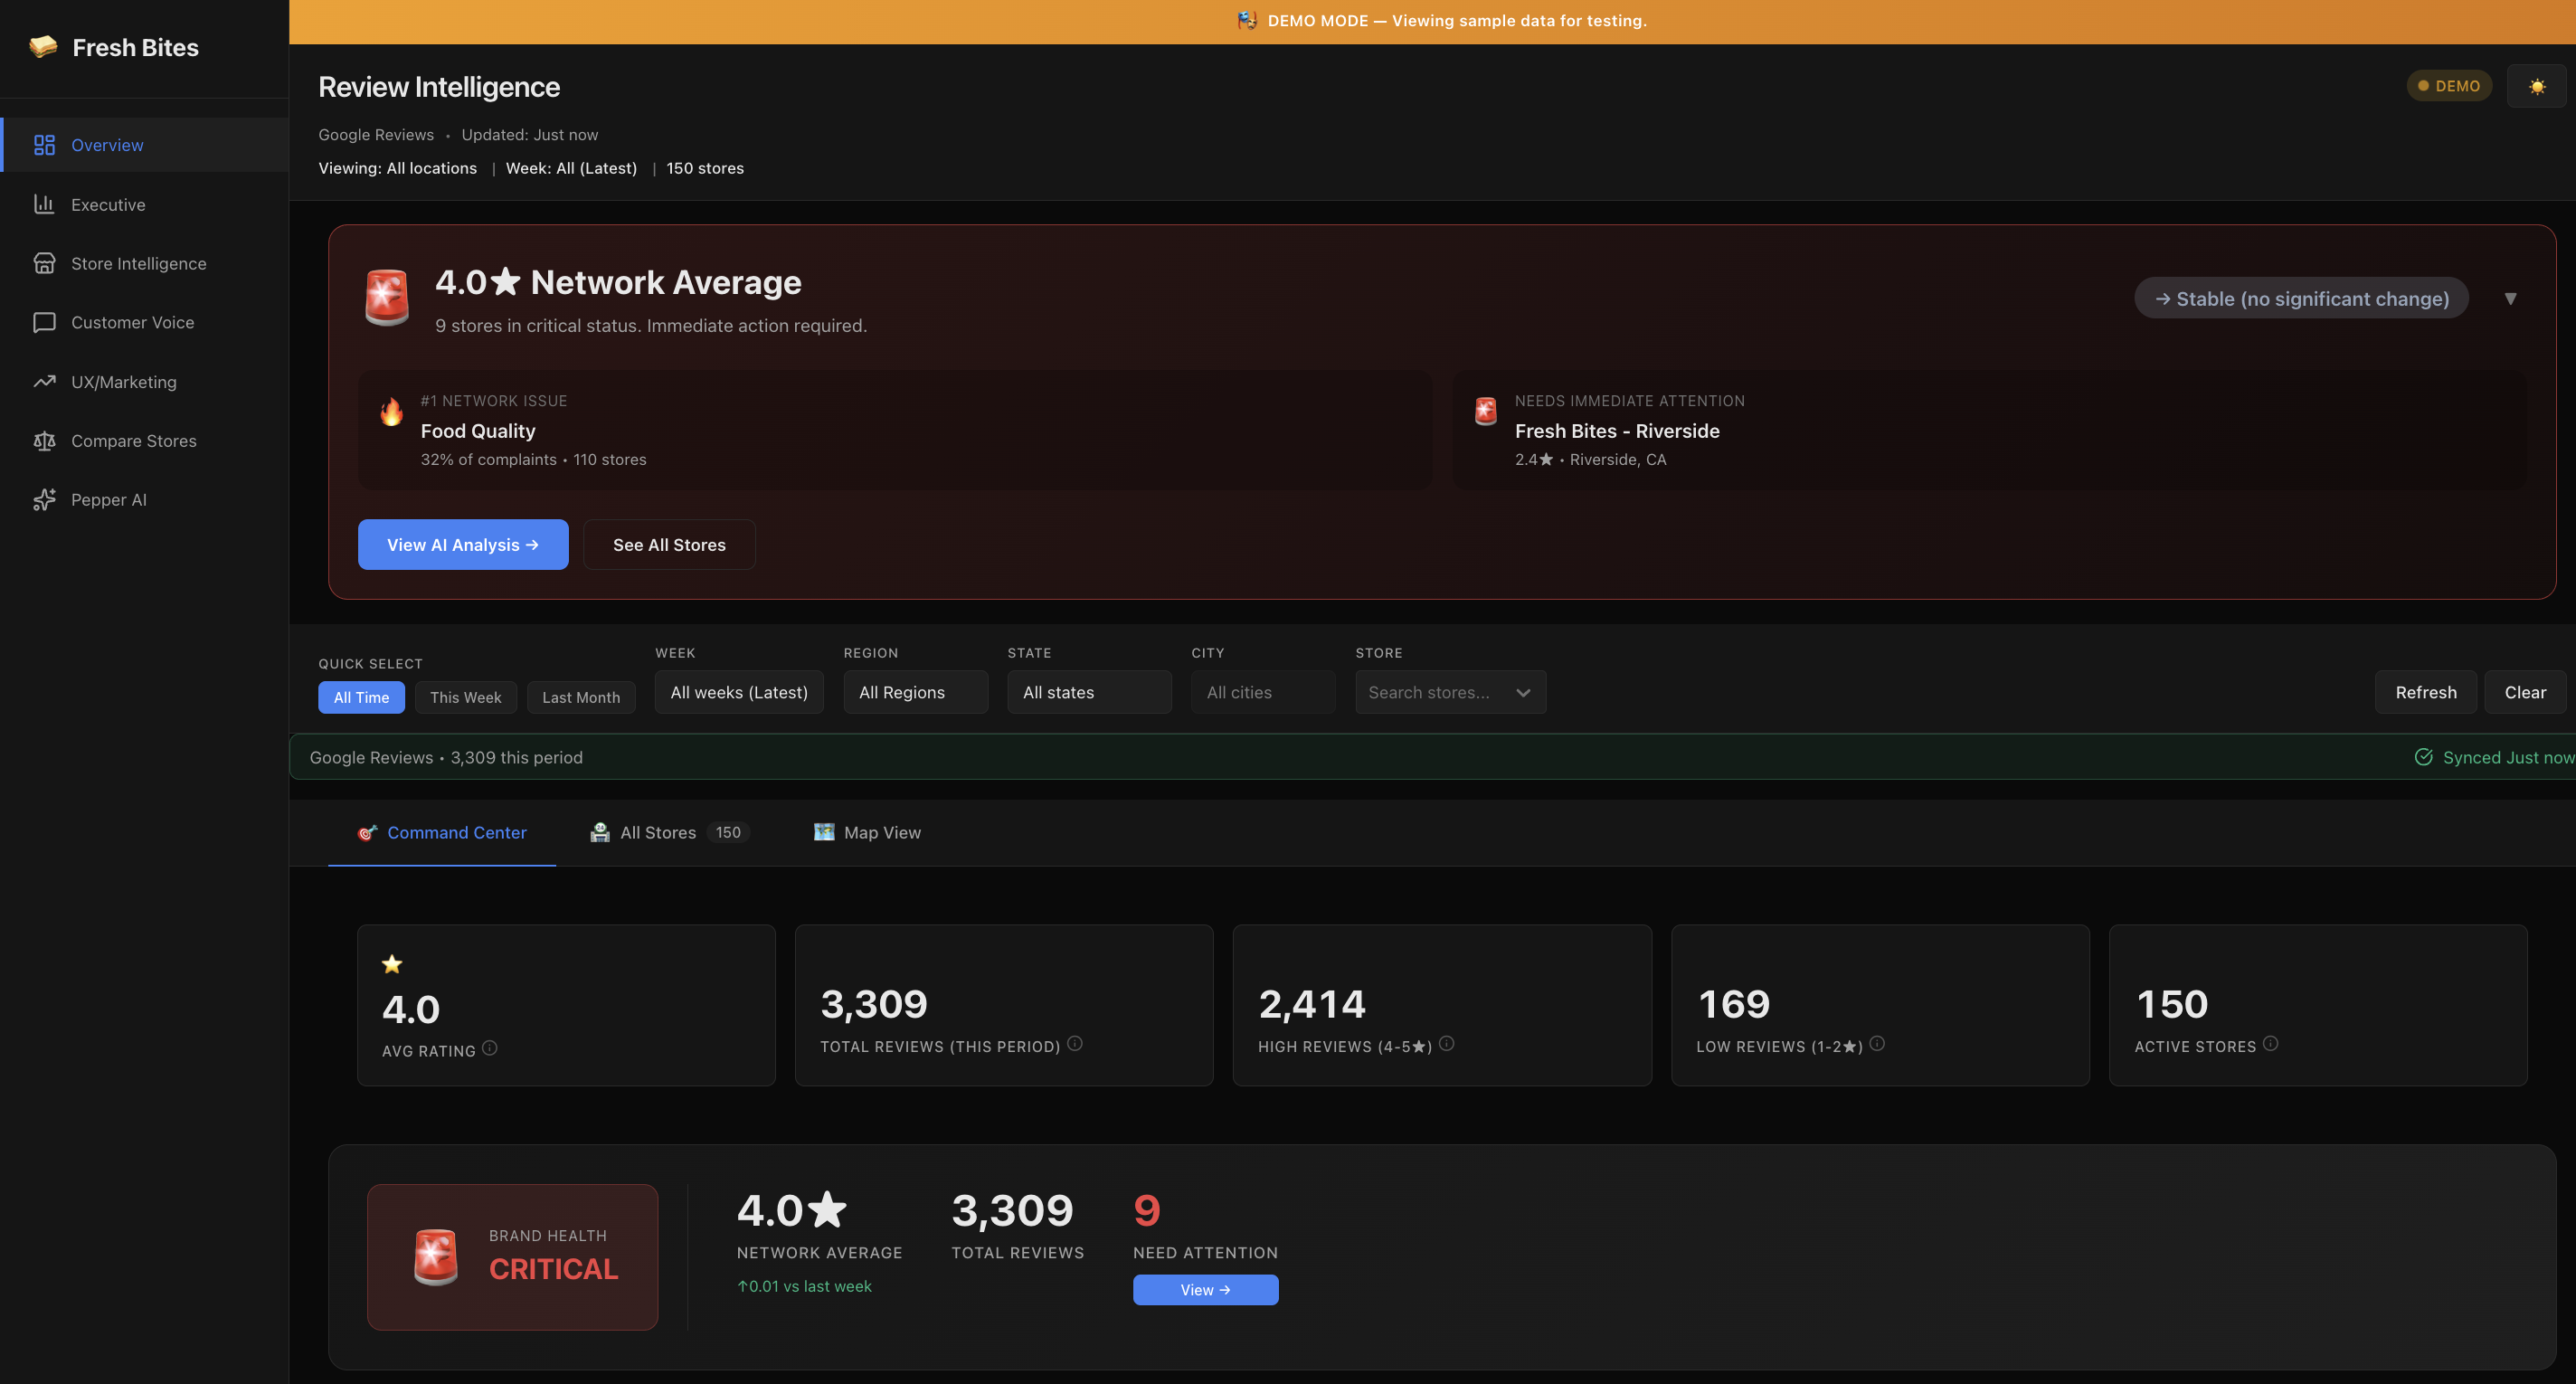Open the Map View tab
Image resolution: width=2576 pixels, height=1384 pixels.
882,832
